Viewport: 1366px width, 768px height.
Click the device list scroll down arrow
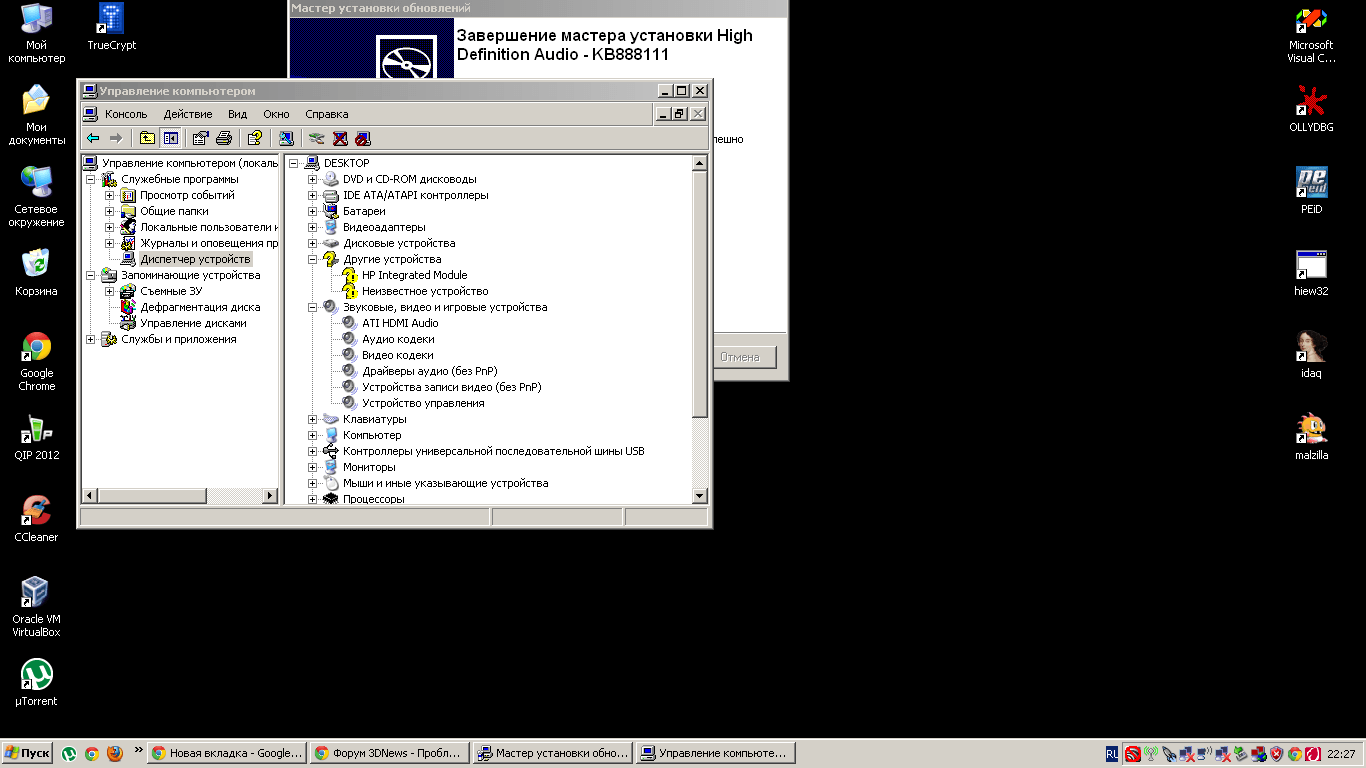click(699, 495)
